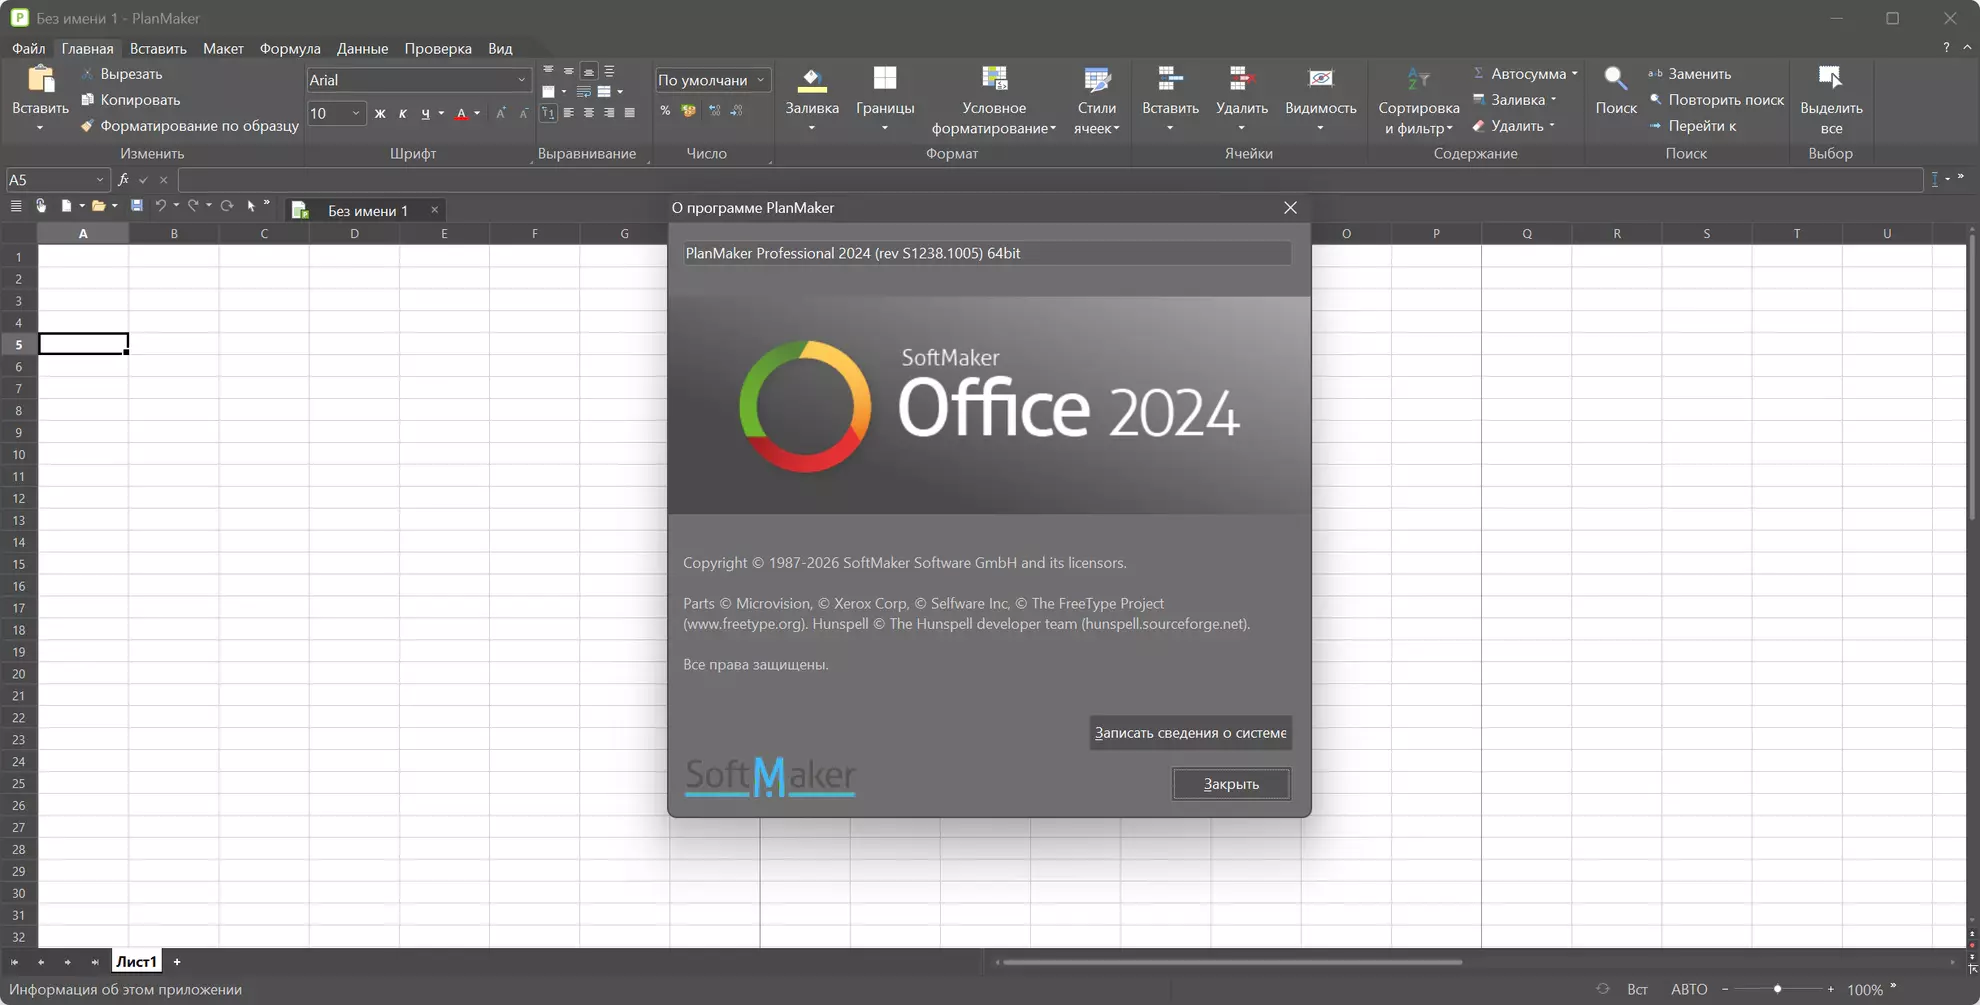This screenshot has width=1980, height=1005.
Task: Open the paste (Вставить) options arrow
Action: tap(40, 128)
